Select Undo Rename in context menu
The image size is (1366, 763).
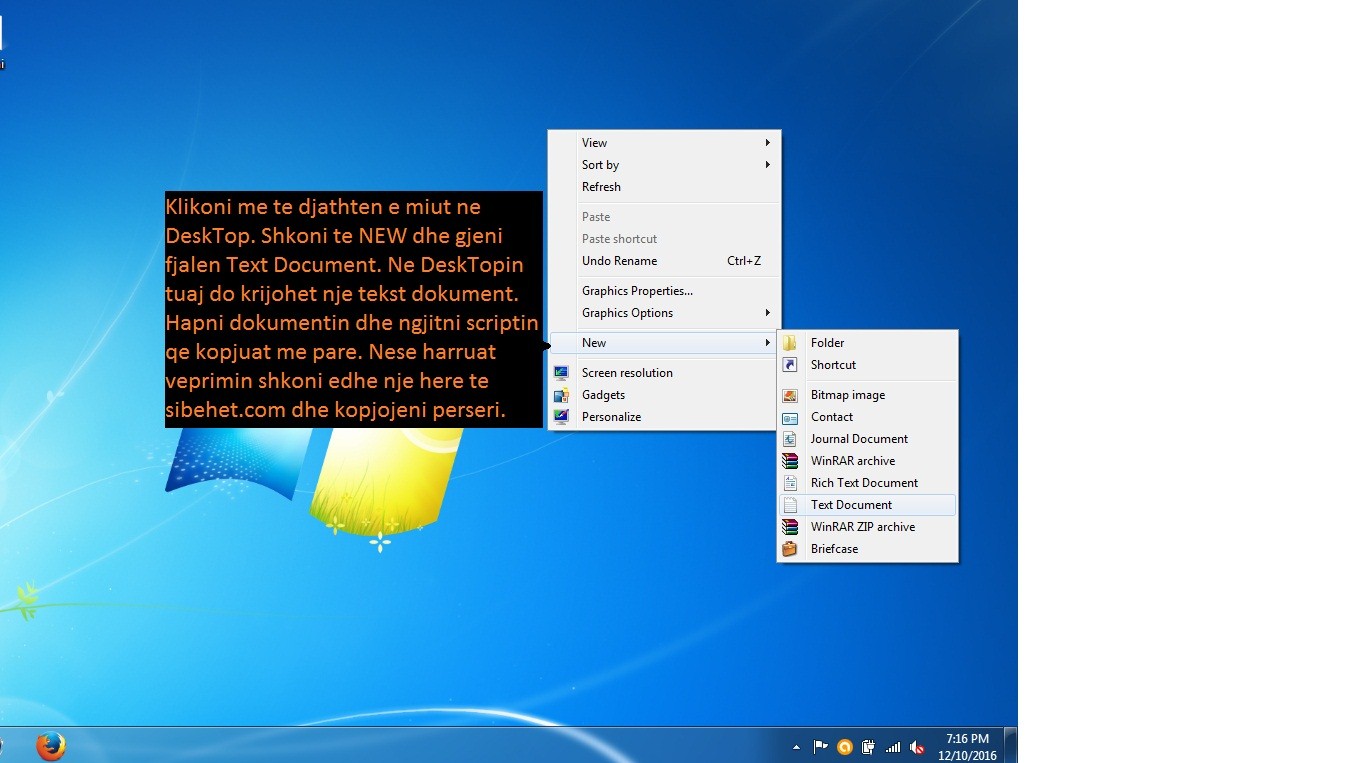point(664,261)
